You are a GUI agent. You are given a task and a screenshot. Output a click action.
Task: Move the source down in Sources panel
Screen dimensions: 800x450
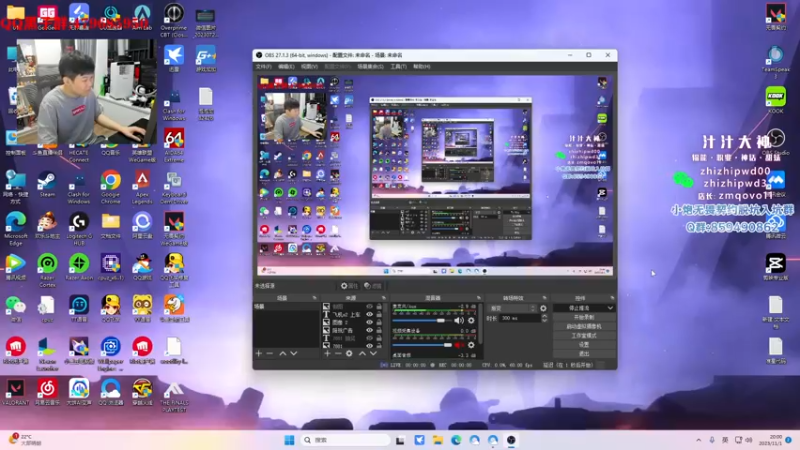click(373, 353)
